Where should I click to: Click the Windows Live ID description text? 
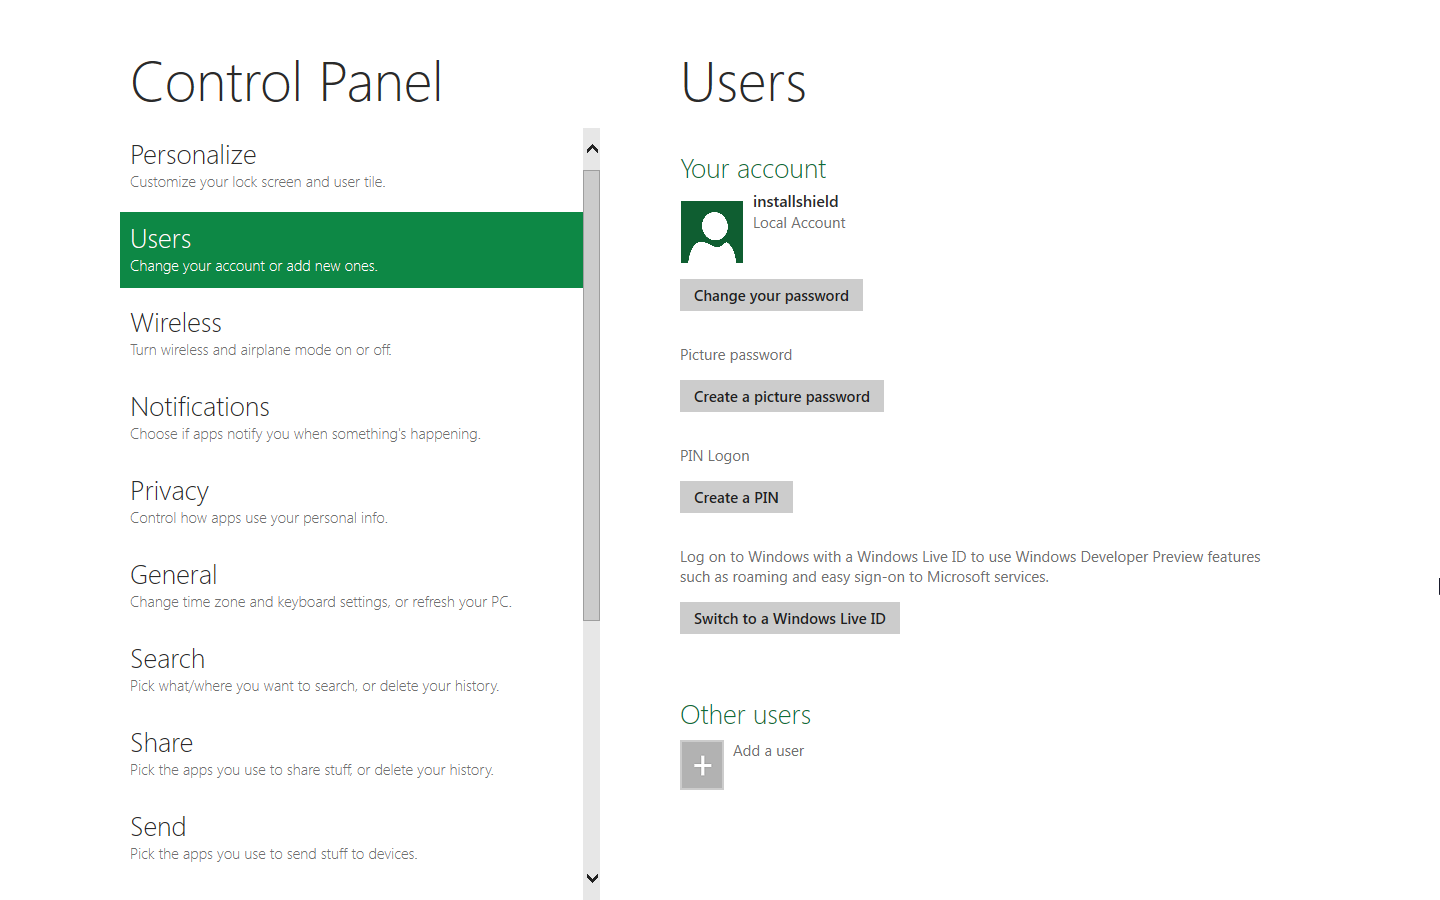click(970, 567)
